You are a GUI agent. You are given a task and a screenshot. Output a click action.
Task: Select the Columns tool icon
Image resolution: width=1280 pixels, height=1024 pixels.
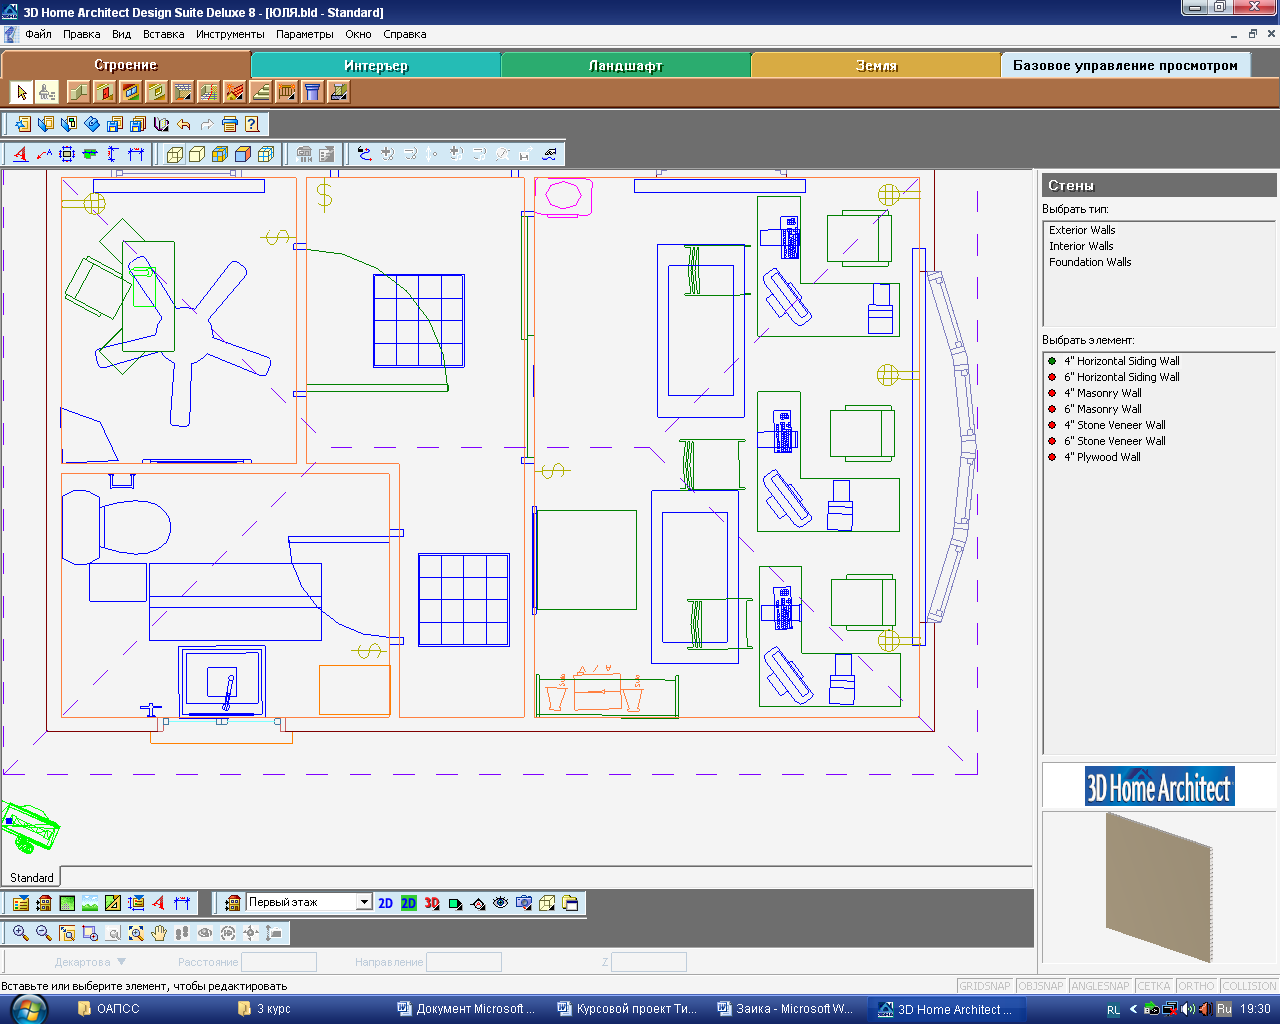pyautogui.click(x=313, y=93)
